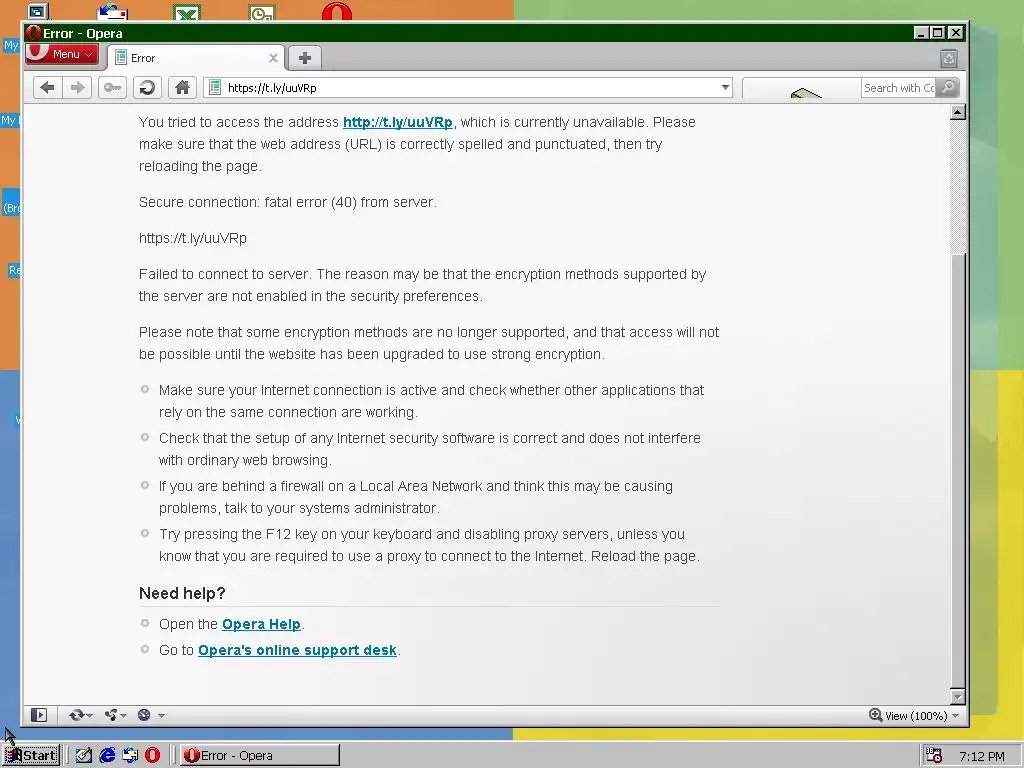Select the Opera desktop shortcut icon
1024x768 pixels.
[337, 11]
